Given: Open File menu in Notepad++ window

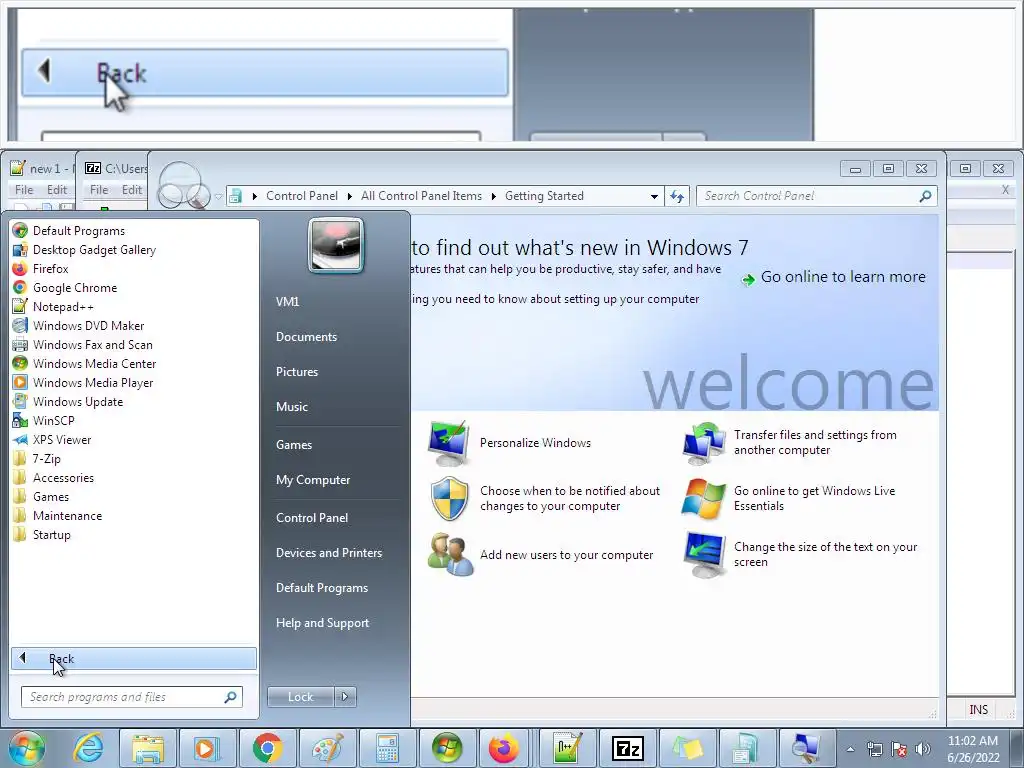Looking at the screenshot, I should (24, 189).
